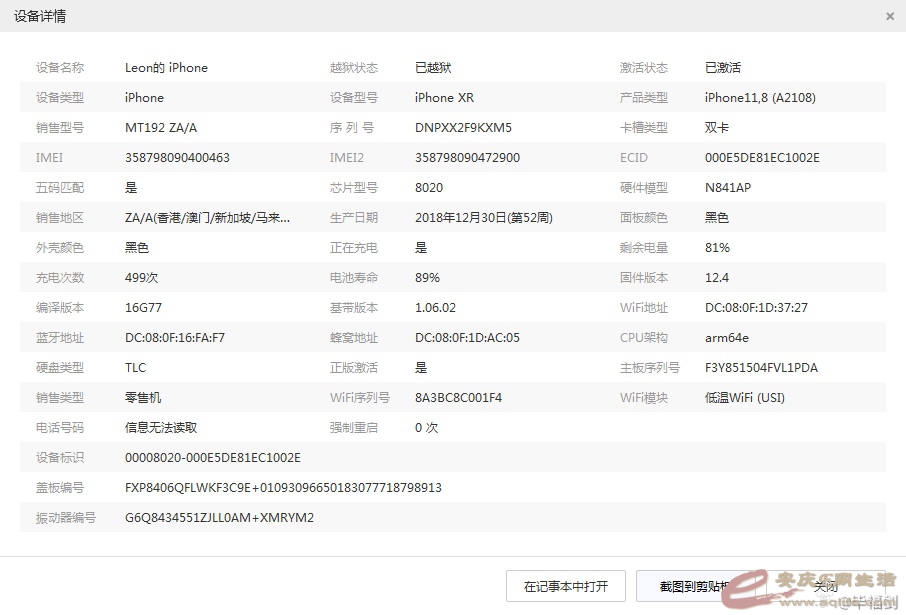Click the 蓝牙地址 value DC:08:0F:16:FA:F7

tap(175, 338)
